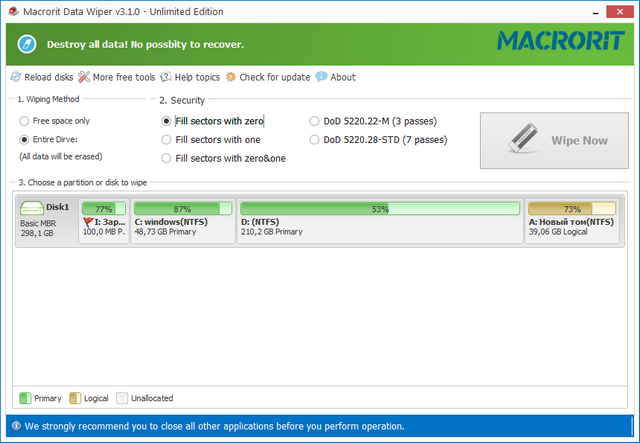Click the green Primary legend swatch
This screenshot has height=443, width=640.
(x=25, y=398)
